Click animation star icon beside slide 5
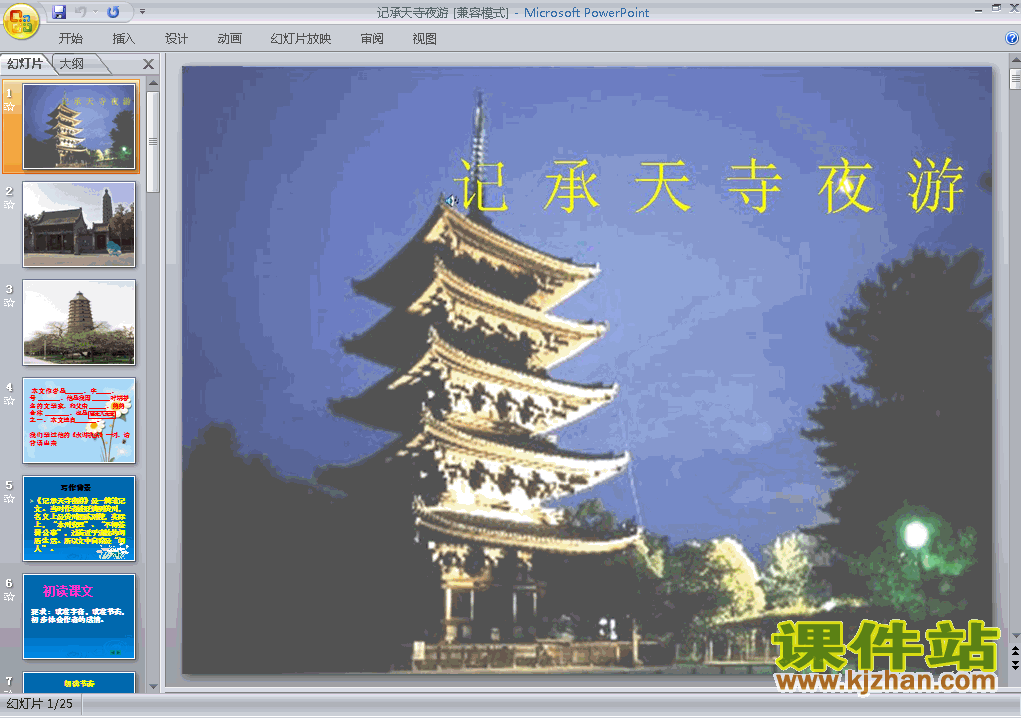 click(x=9, y=499)
